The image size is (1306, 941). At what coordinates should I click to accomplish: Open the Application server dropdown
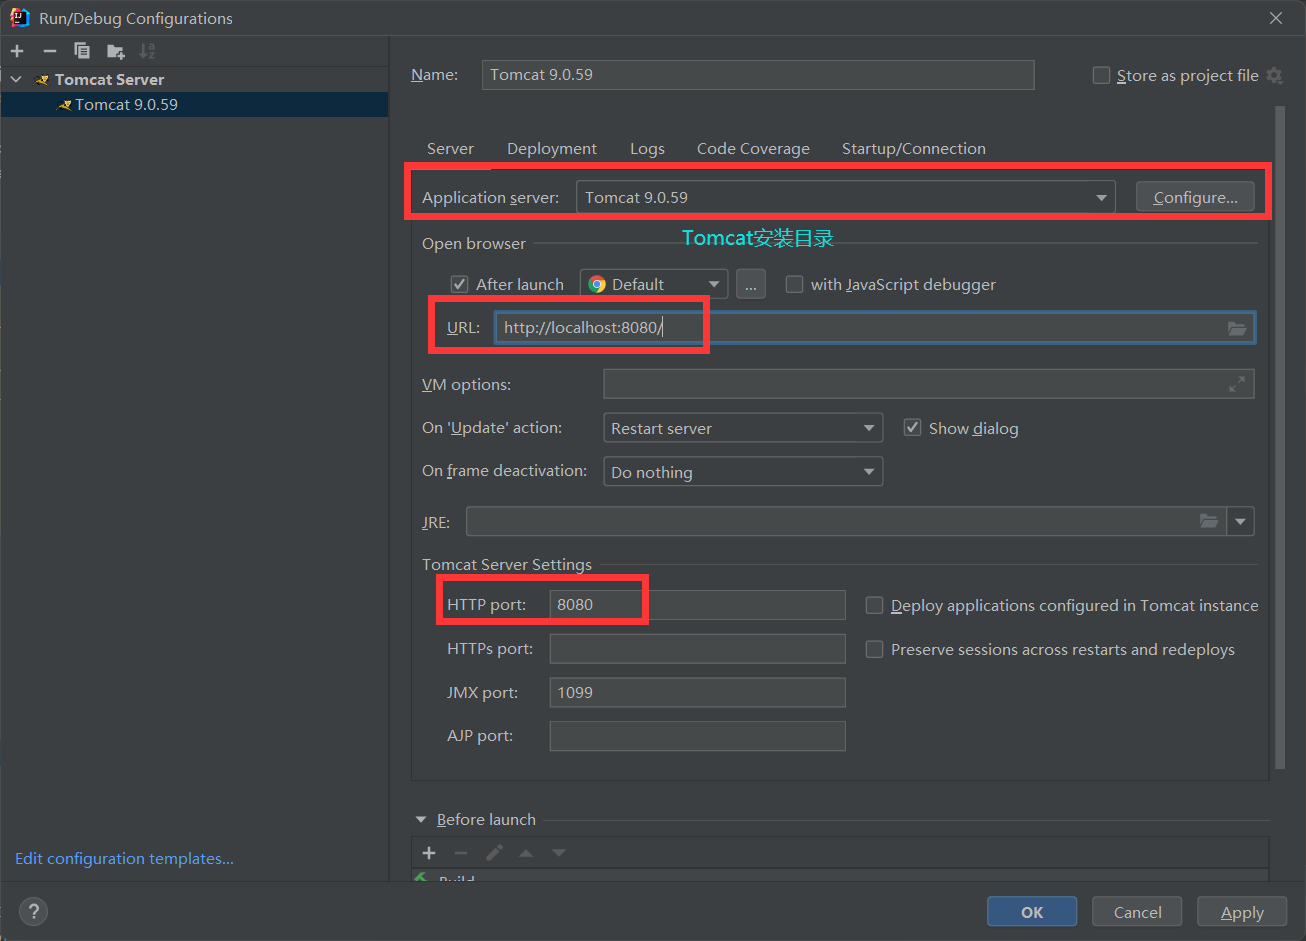pyautogui.click(x=846, y=197)
